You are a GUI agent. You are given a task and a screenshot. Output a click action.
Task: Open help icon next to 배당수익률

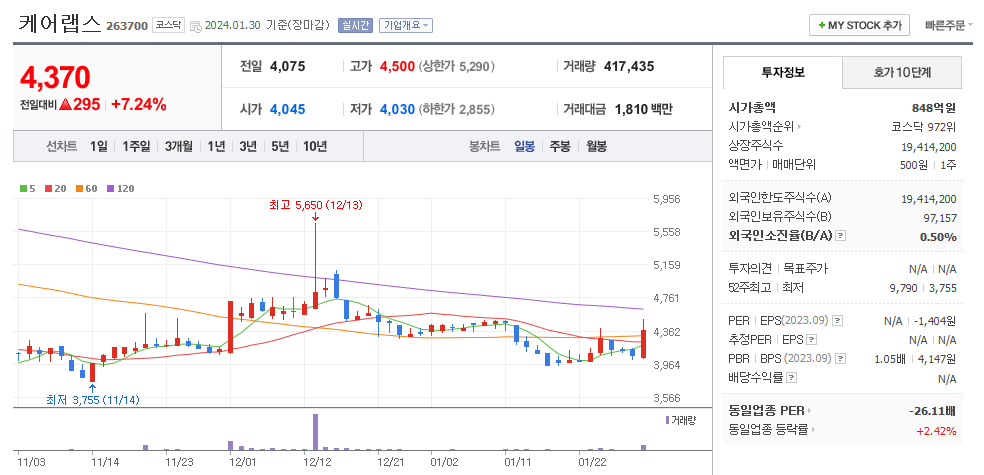[791, 378]
